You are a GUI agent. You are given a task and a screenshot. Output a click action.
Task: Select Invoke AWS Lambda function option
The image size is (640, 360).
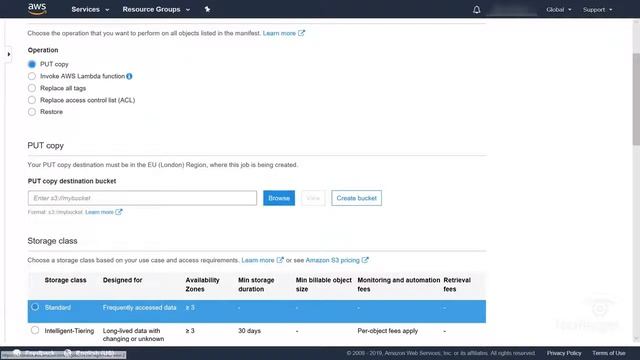[32, 76]
